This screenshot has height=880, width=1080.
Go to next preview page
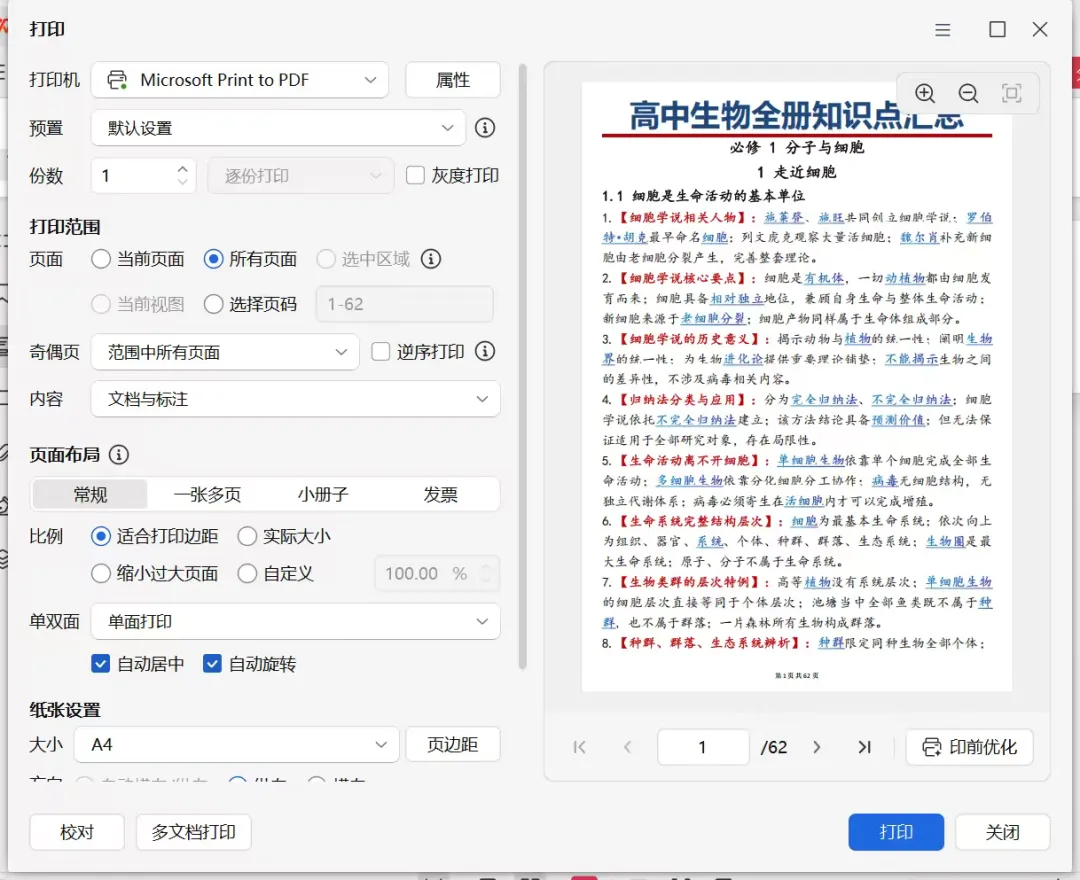point(817,747)
